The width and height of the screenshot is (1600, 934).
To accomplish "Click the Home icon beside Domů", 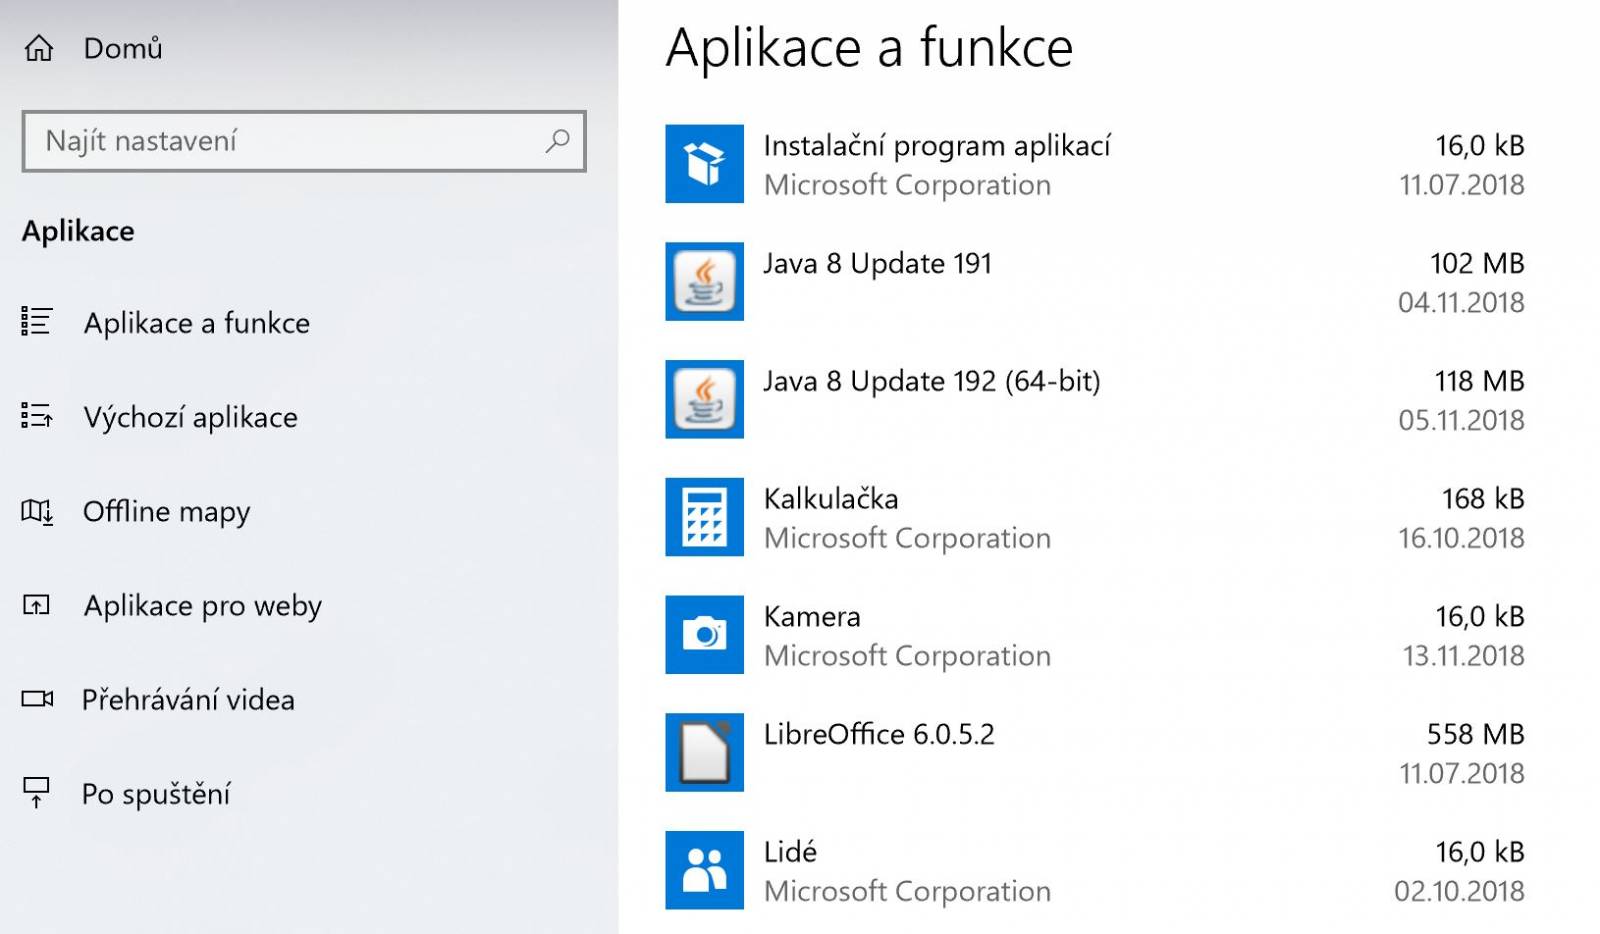I will [39, 48].
